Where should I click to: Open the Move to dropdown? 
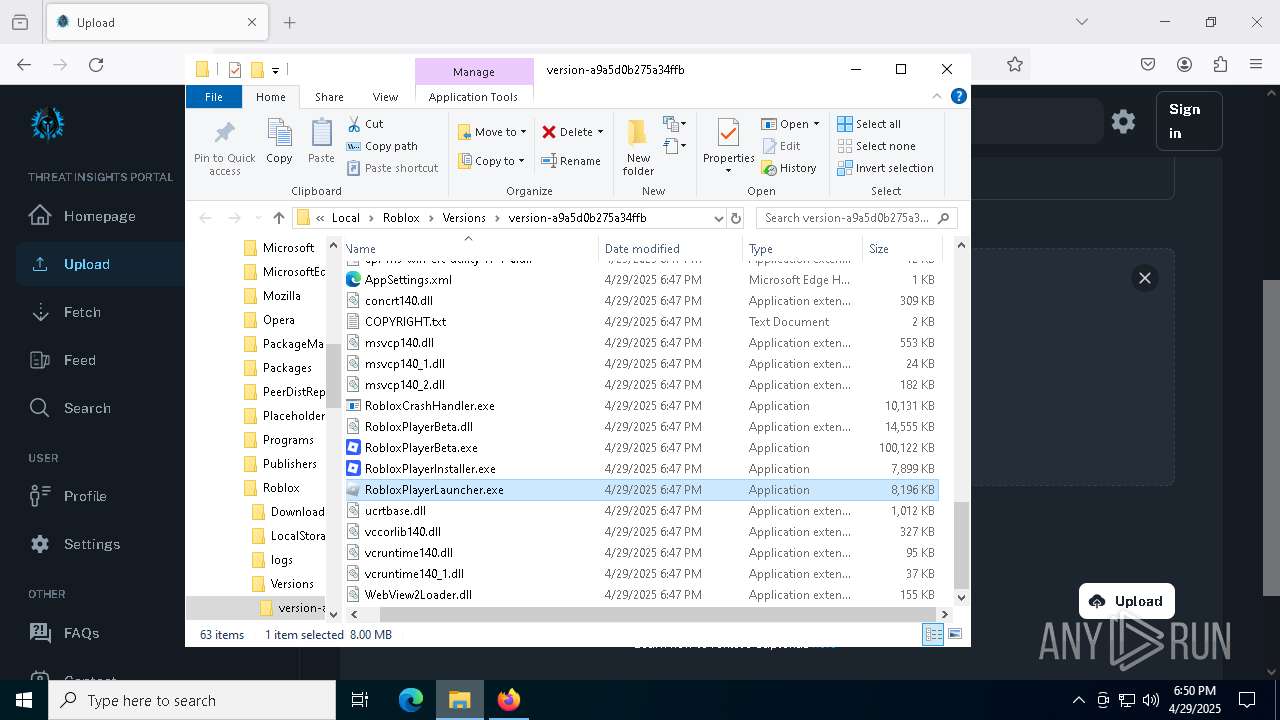[x=491, y=132]
